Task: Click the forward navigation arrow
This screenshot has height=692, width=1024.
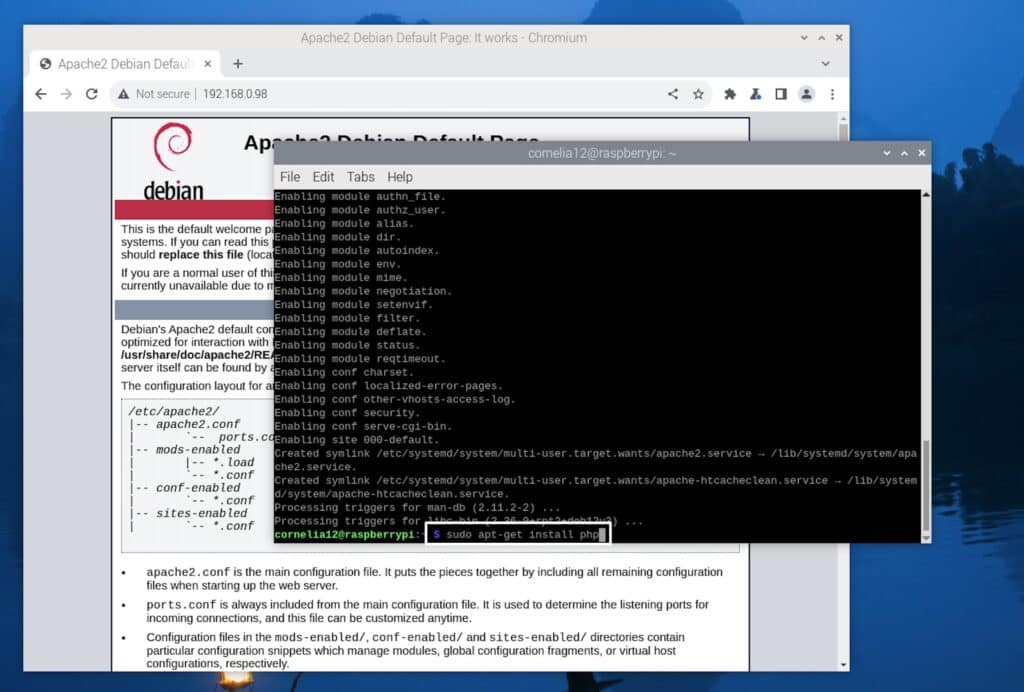Action: (x=66, y=93)
